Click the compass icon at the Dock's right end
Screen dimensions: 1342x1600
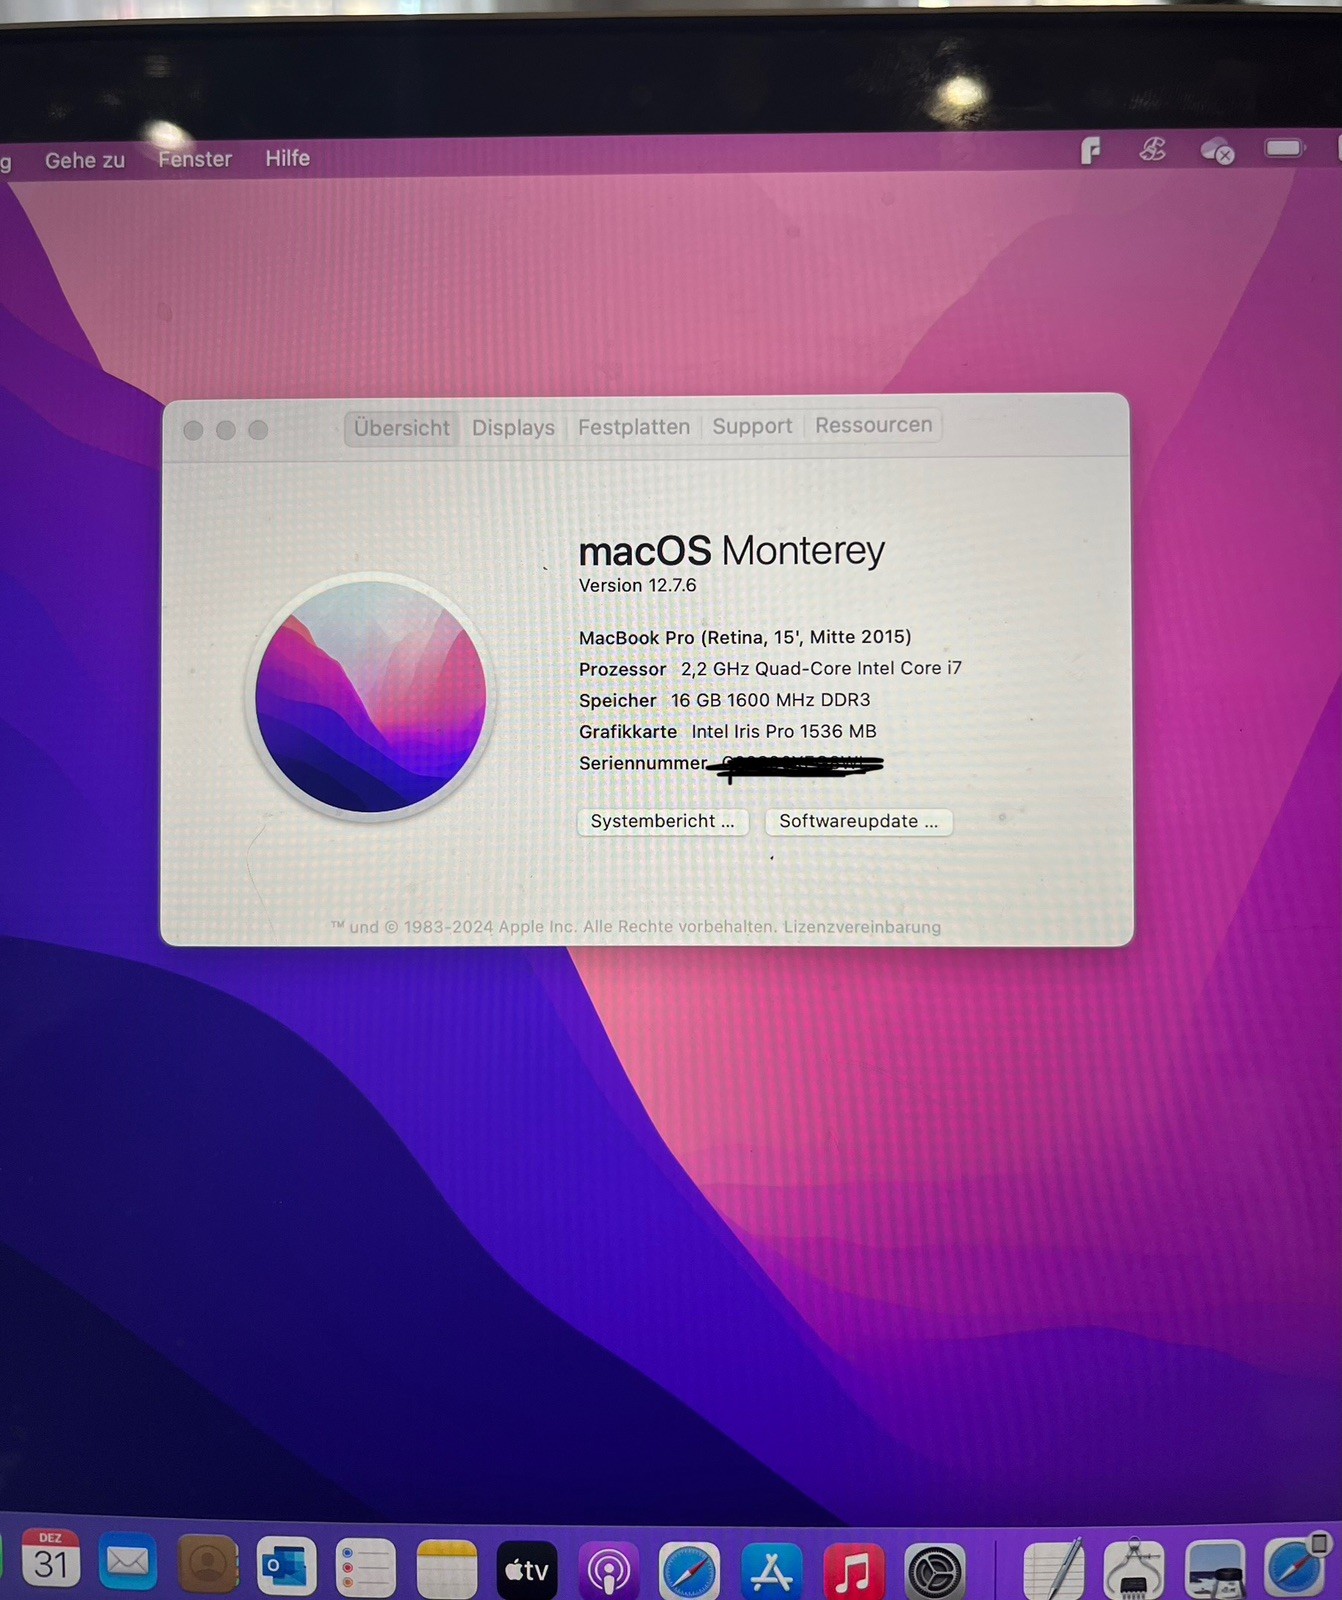pos(1296,1565)
